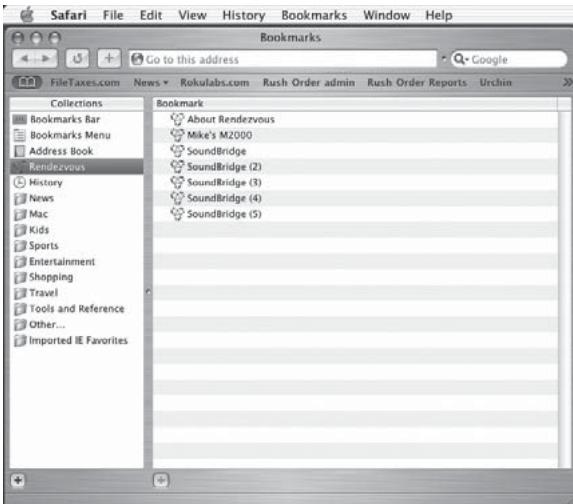The width and height of the screenshot is (573, 504).
Task: Click the Sports folder icon
Action: (20, 246)
